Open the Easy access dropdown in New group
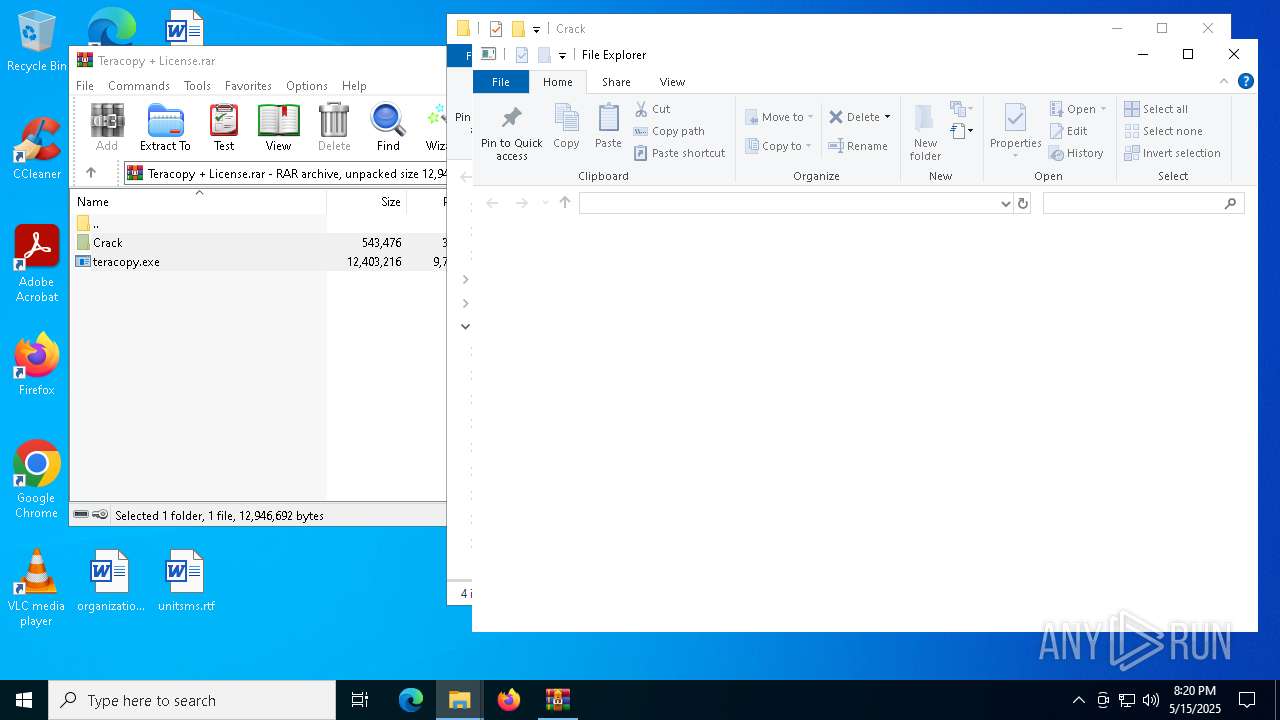 962,131
